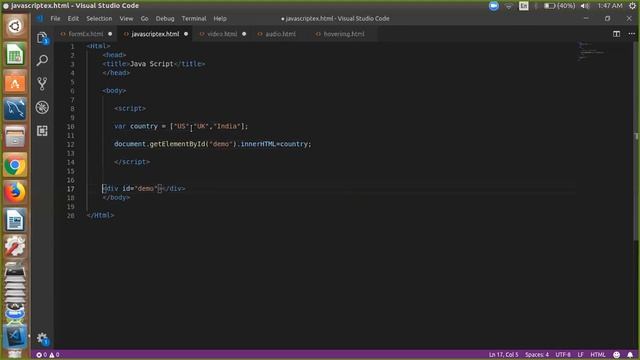Viewport: 640px width, 360px height.
Task: Click Ln 17, Col 5 in status bar
Action: tap(503, 355)
